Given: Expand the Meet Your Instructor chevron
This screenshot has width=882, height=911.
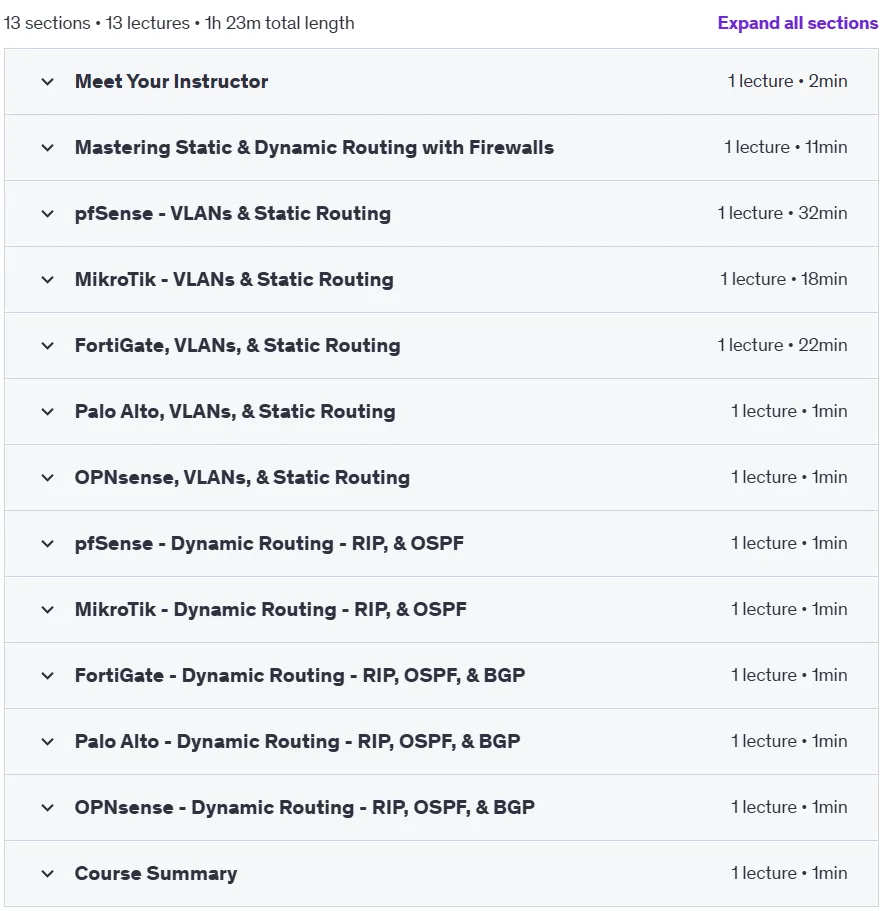Looking at the screenshot, I should pyautogui.click(x=48, y=82).
